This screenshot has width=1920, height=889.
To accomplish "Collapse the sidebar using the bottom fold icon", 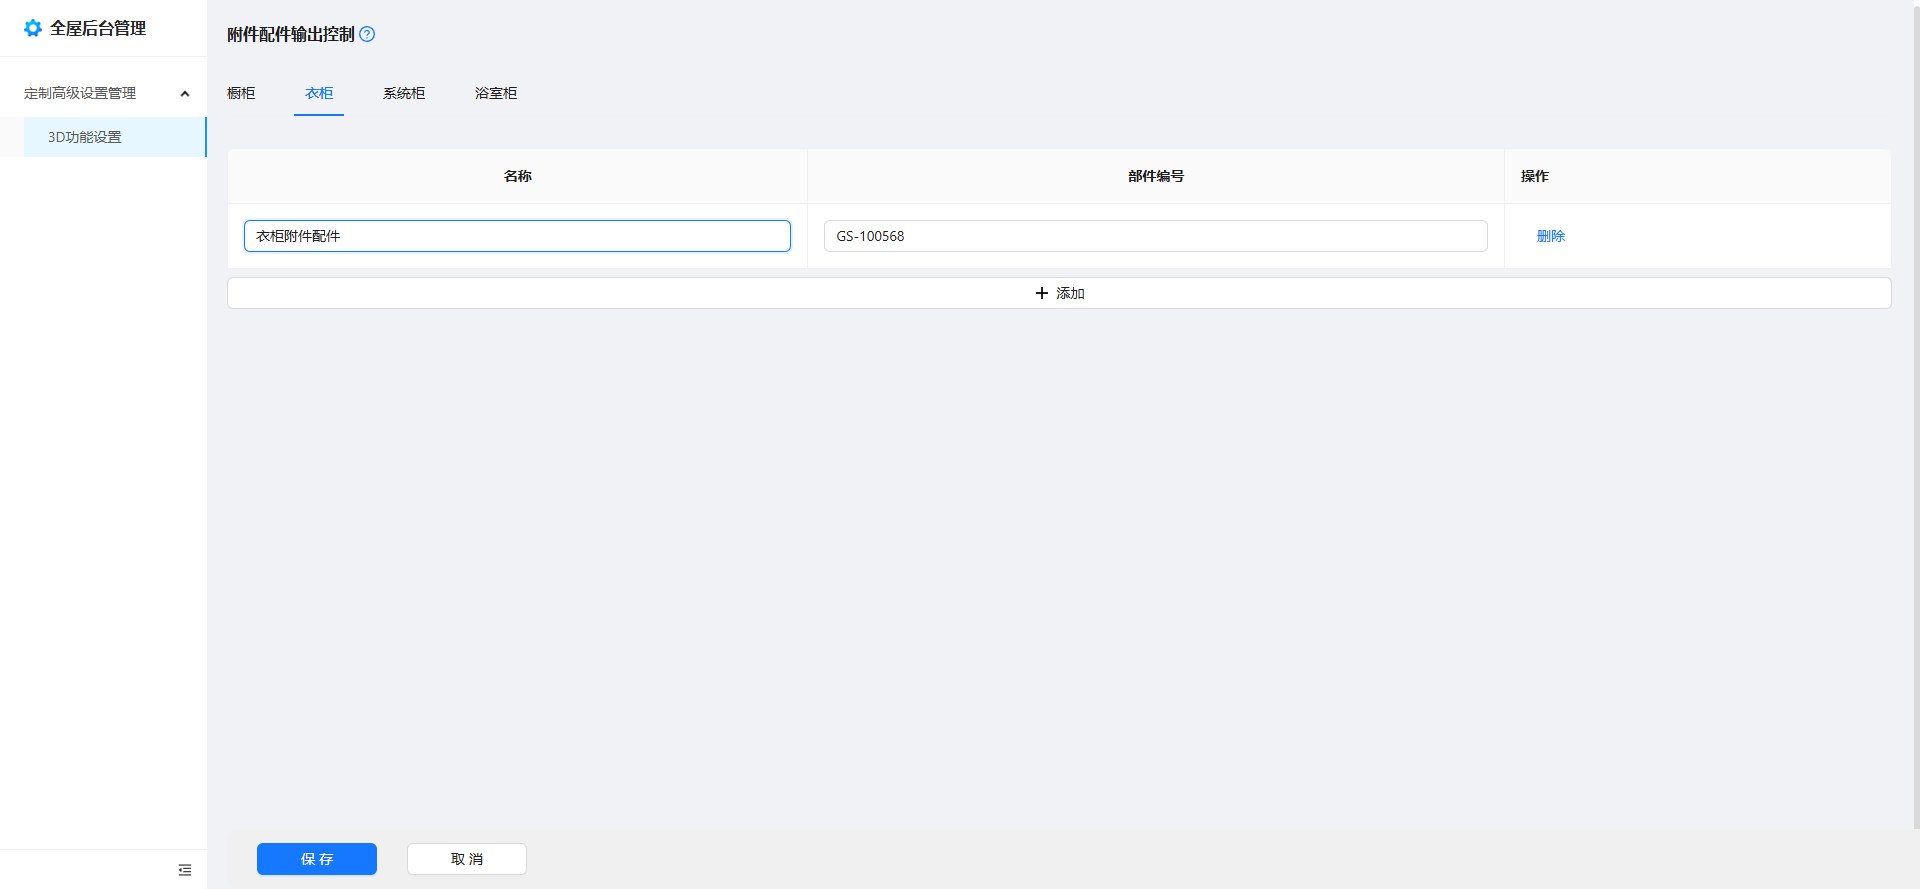I will (x=185, y=870).
